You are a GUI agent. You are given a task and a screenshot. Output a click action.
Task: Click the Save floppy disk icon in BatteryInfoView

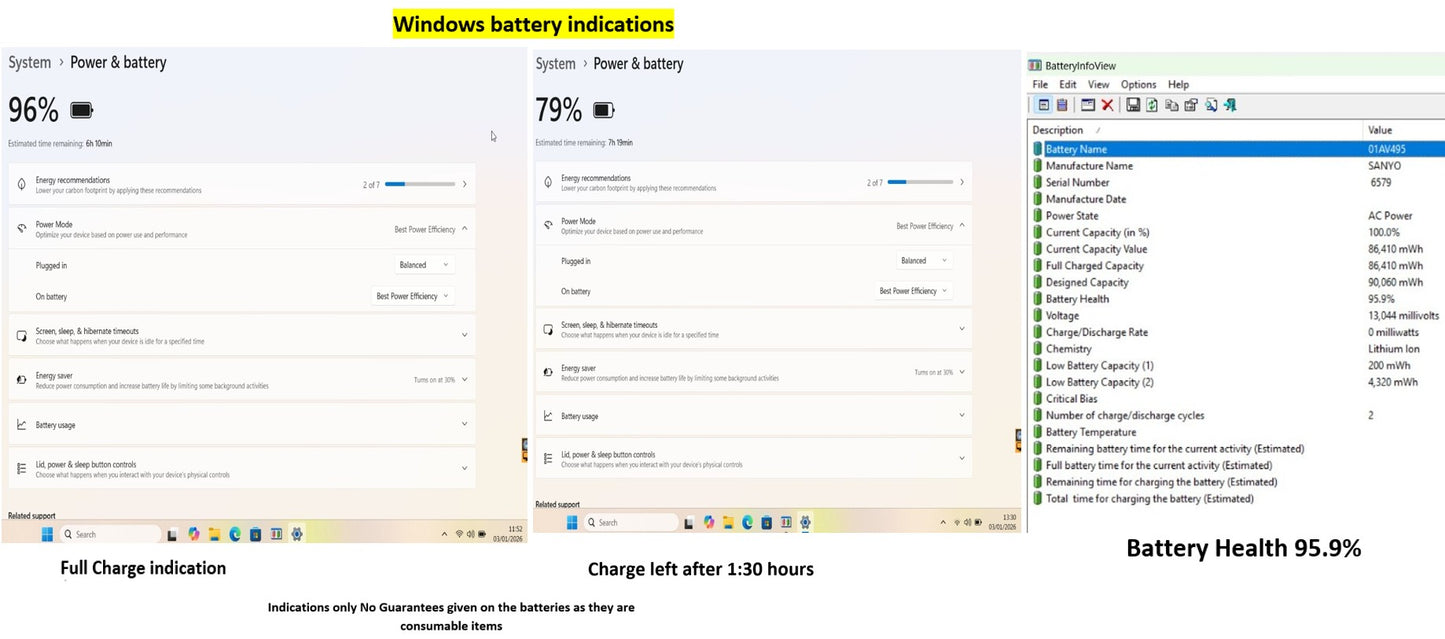(x=1133, y=105)
